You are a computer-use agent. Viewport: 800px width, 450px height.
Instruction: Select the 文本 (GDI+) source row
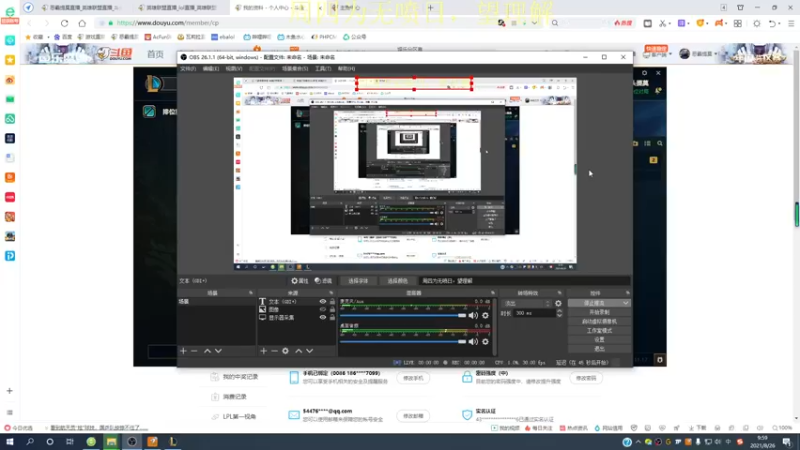point(296,302)
